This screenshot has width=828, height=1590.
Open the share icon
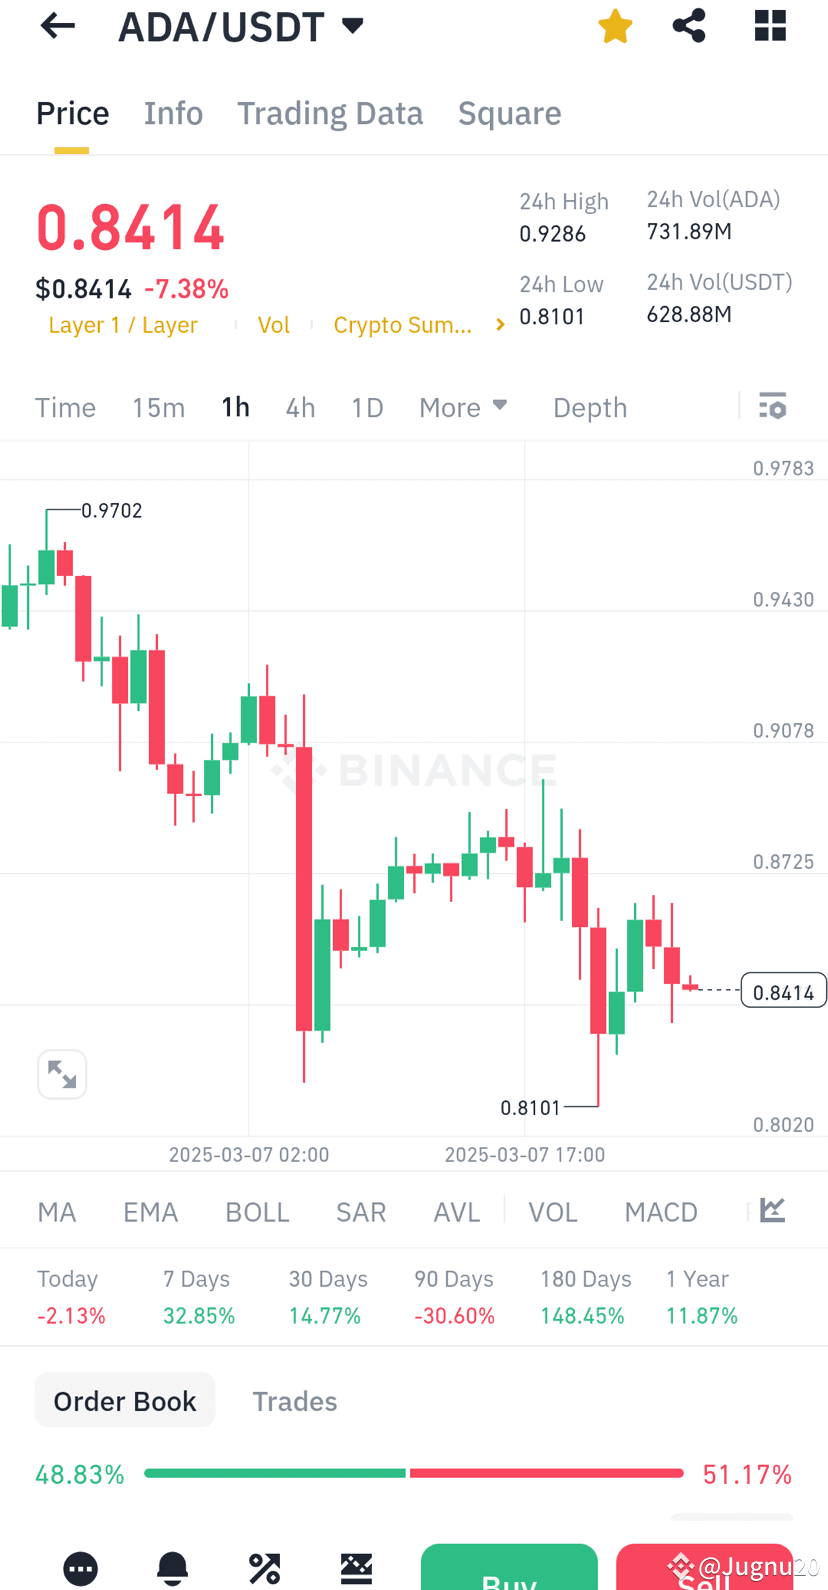click(688, 26)
